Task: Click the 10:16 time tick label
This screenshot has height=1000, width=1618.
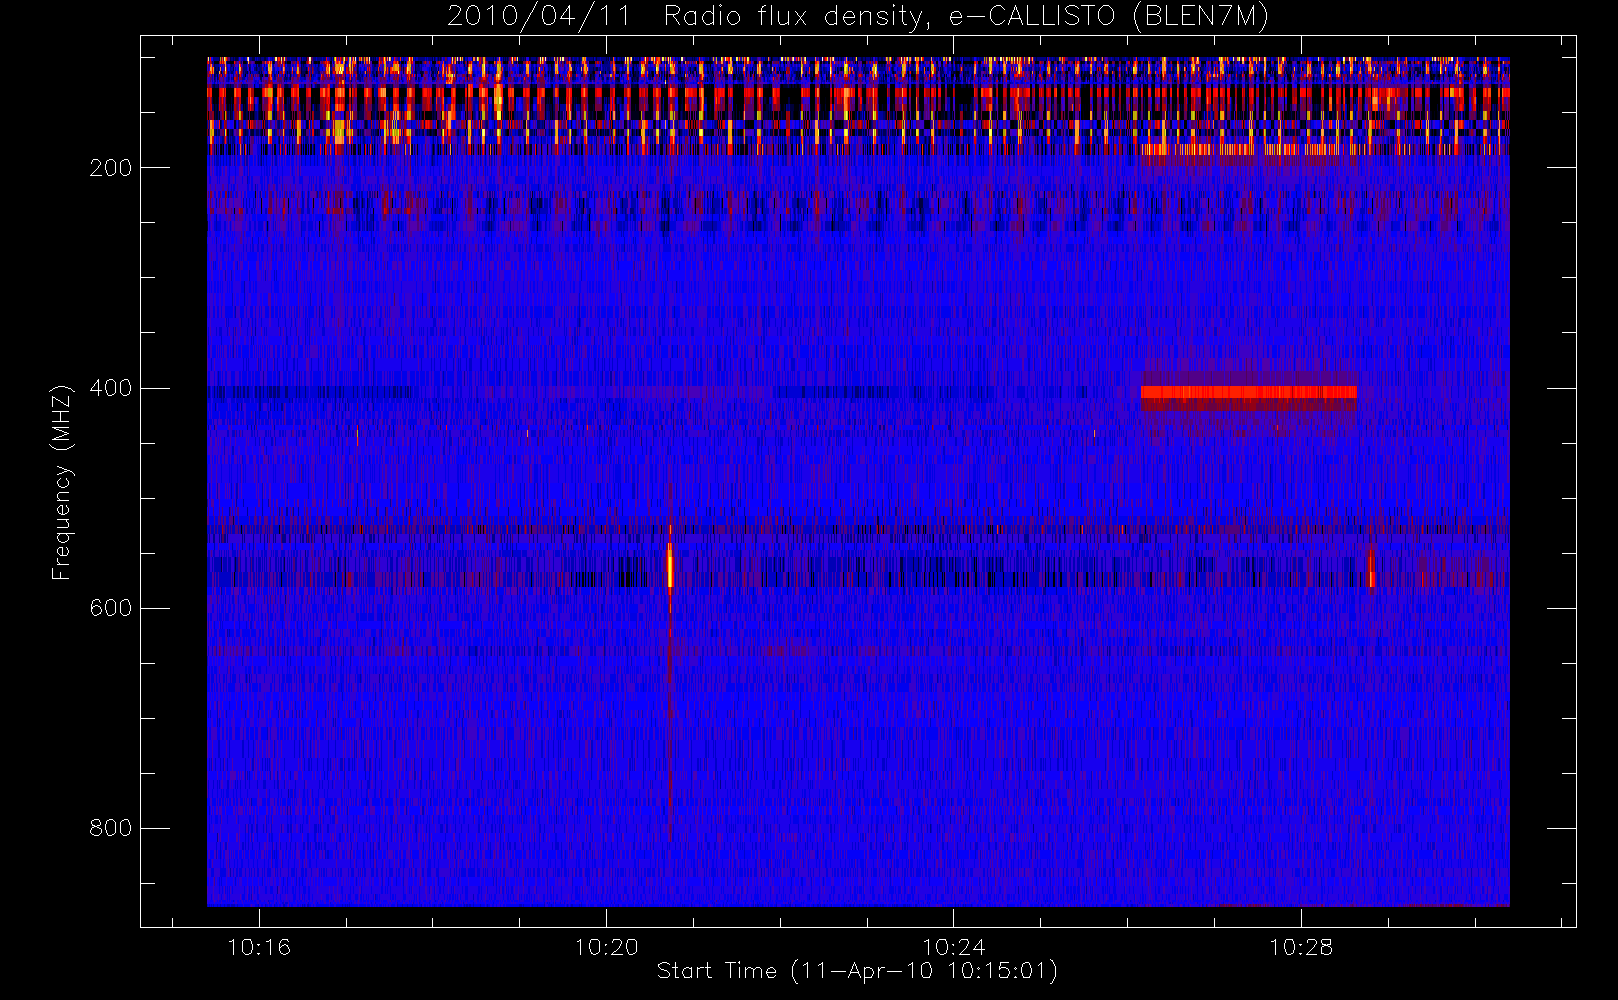Action: coord(259,947)
